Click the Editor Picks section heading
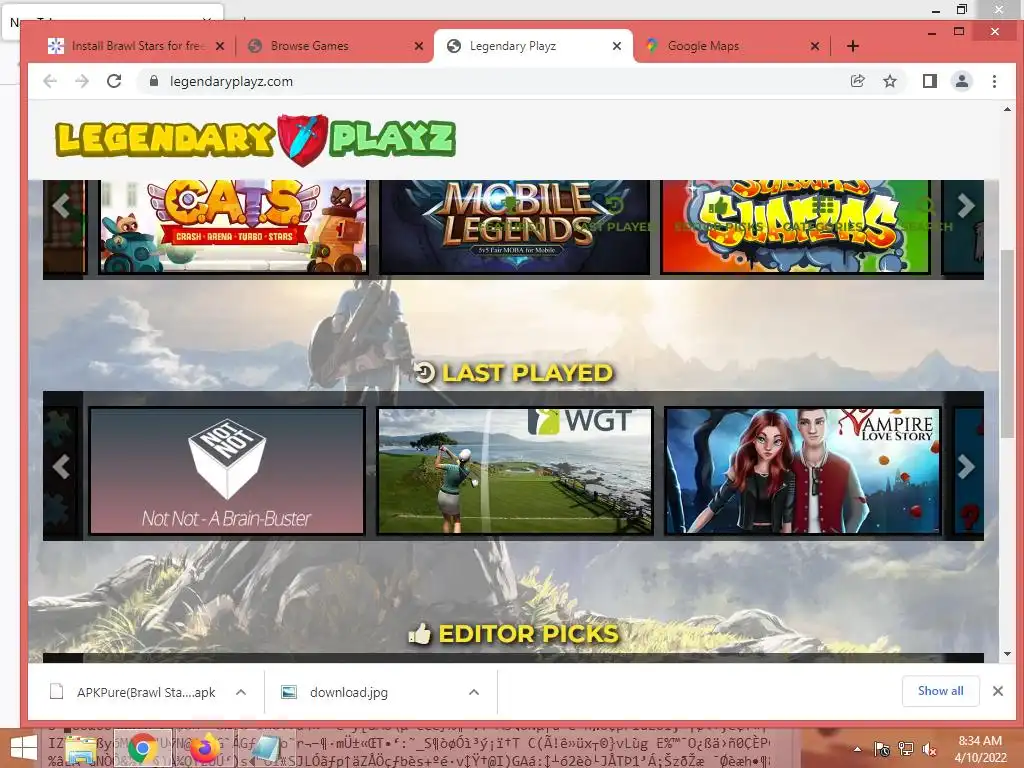The image size is (1024, 768). [528, 634]
